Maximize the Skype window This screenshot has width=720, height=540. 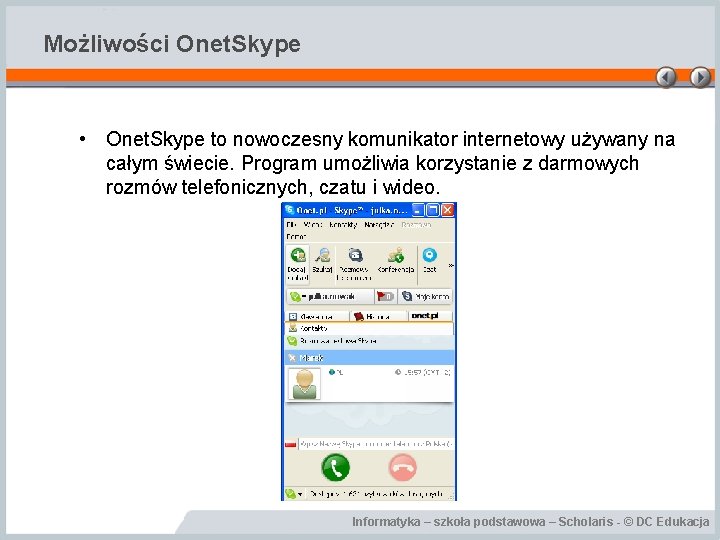(433, 210)
